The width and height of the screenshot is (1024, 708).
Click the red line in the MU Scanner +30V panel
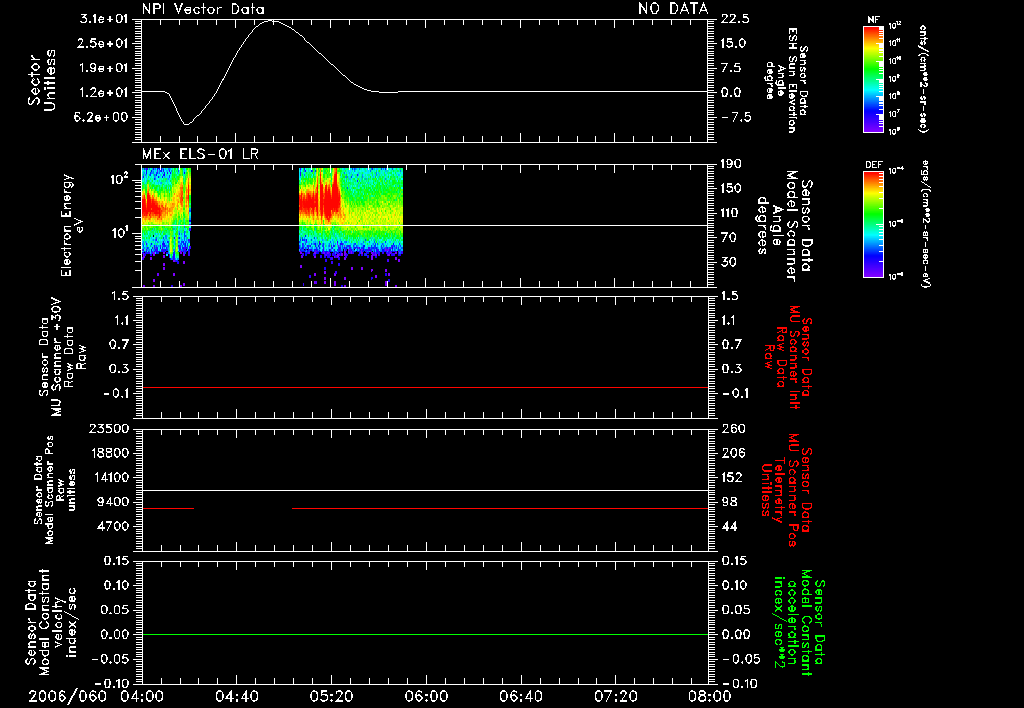tap(425, 387)
